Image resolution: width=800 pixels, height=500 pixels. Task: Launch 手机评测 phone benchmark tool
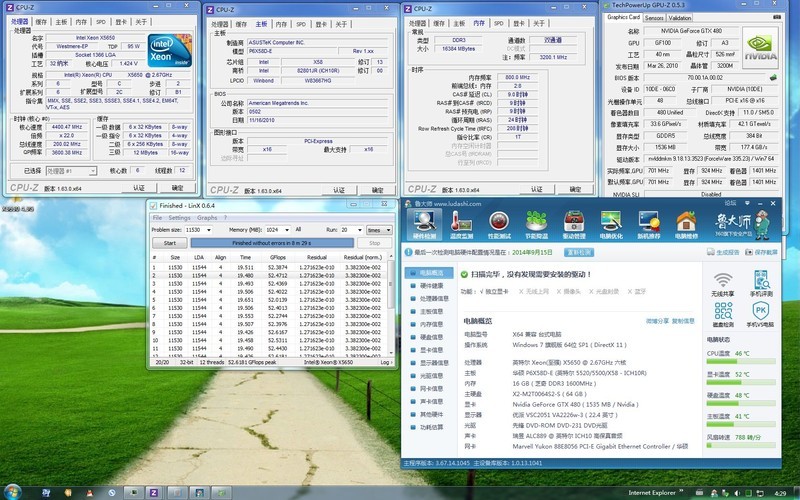click(761, 284)
